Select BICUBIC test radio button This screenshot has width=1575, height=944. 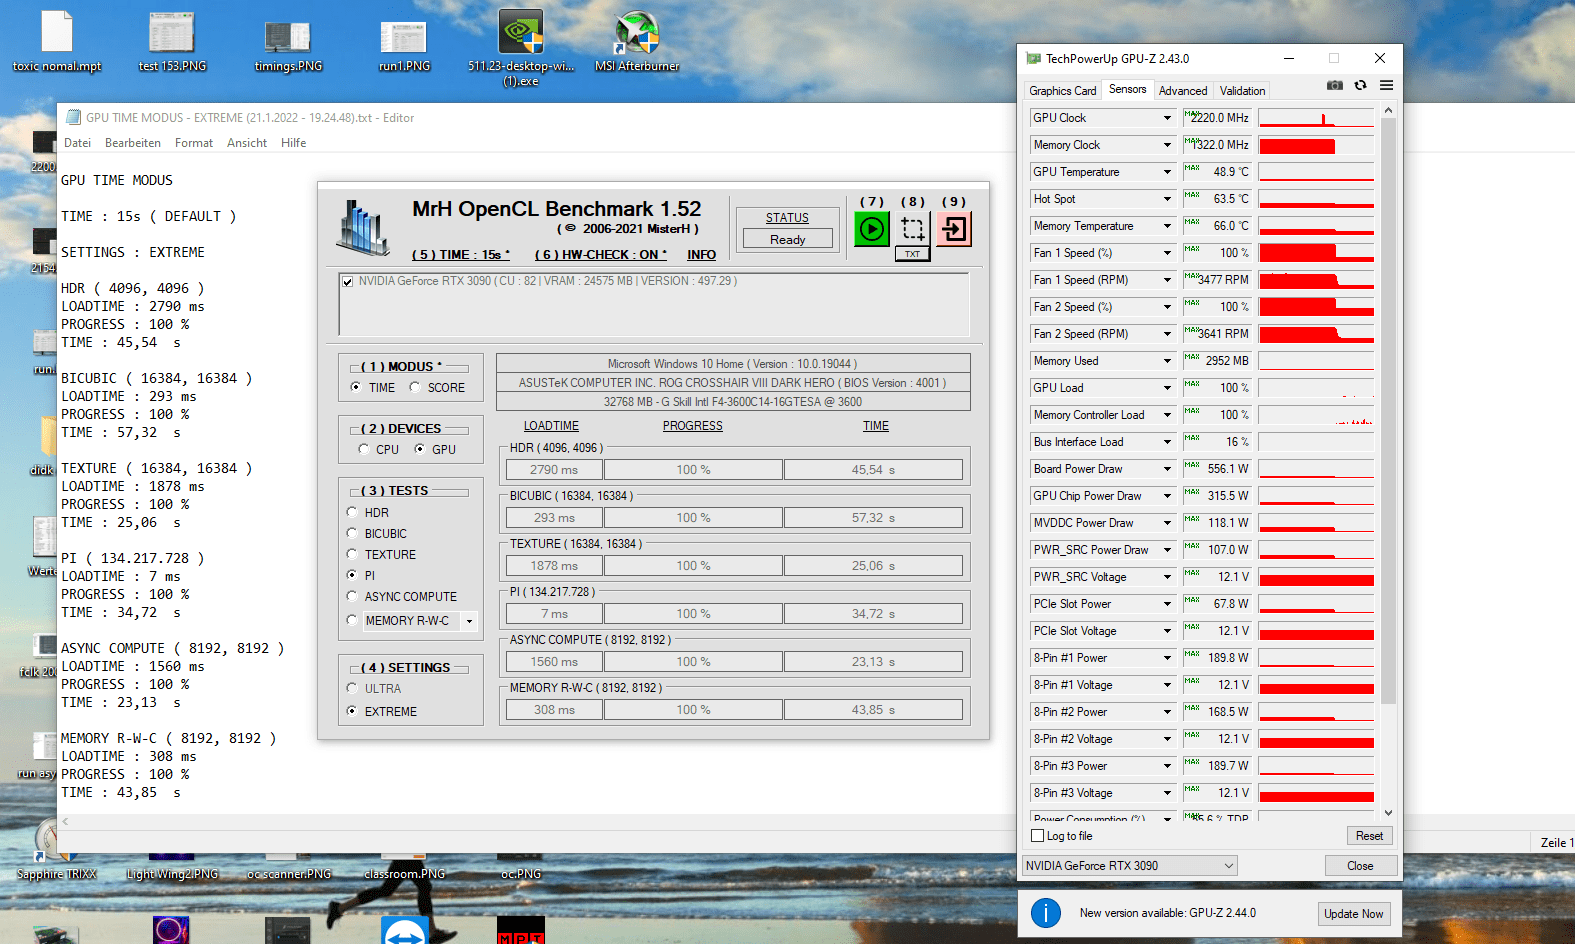click(352, 533)
